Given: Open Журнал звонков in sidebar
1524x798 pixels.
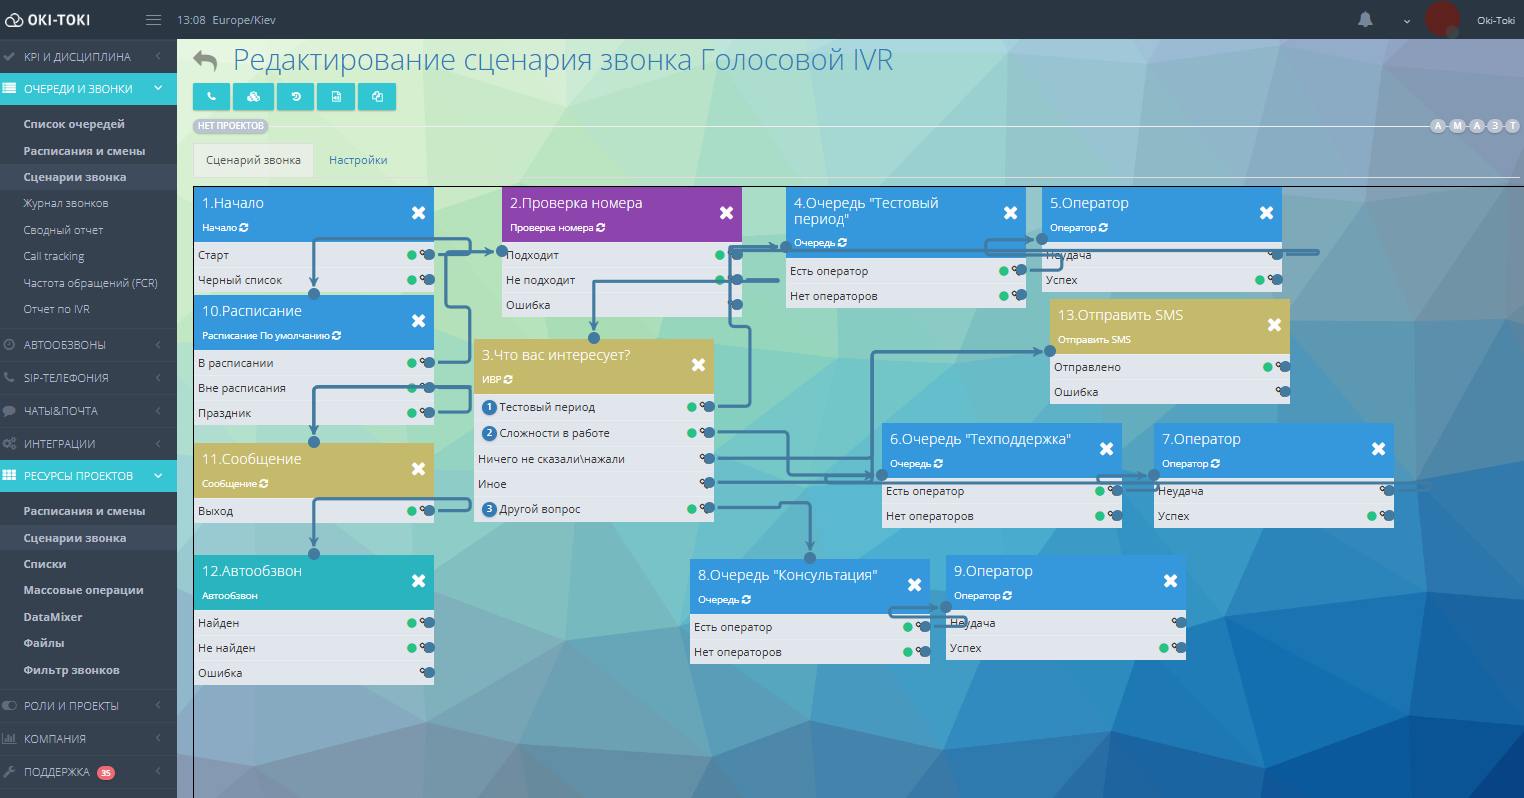Looking at the screenshot, I should pos(66,203).
